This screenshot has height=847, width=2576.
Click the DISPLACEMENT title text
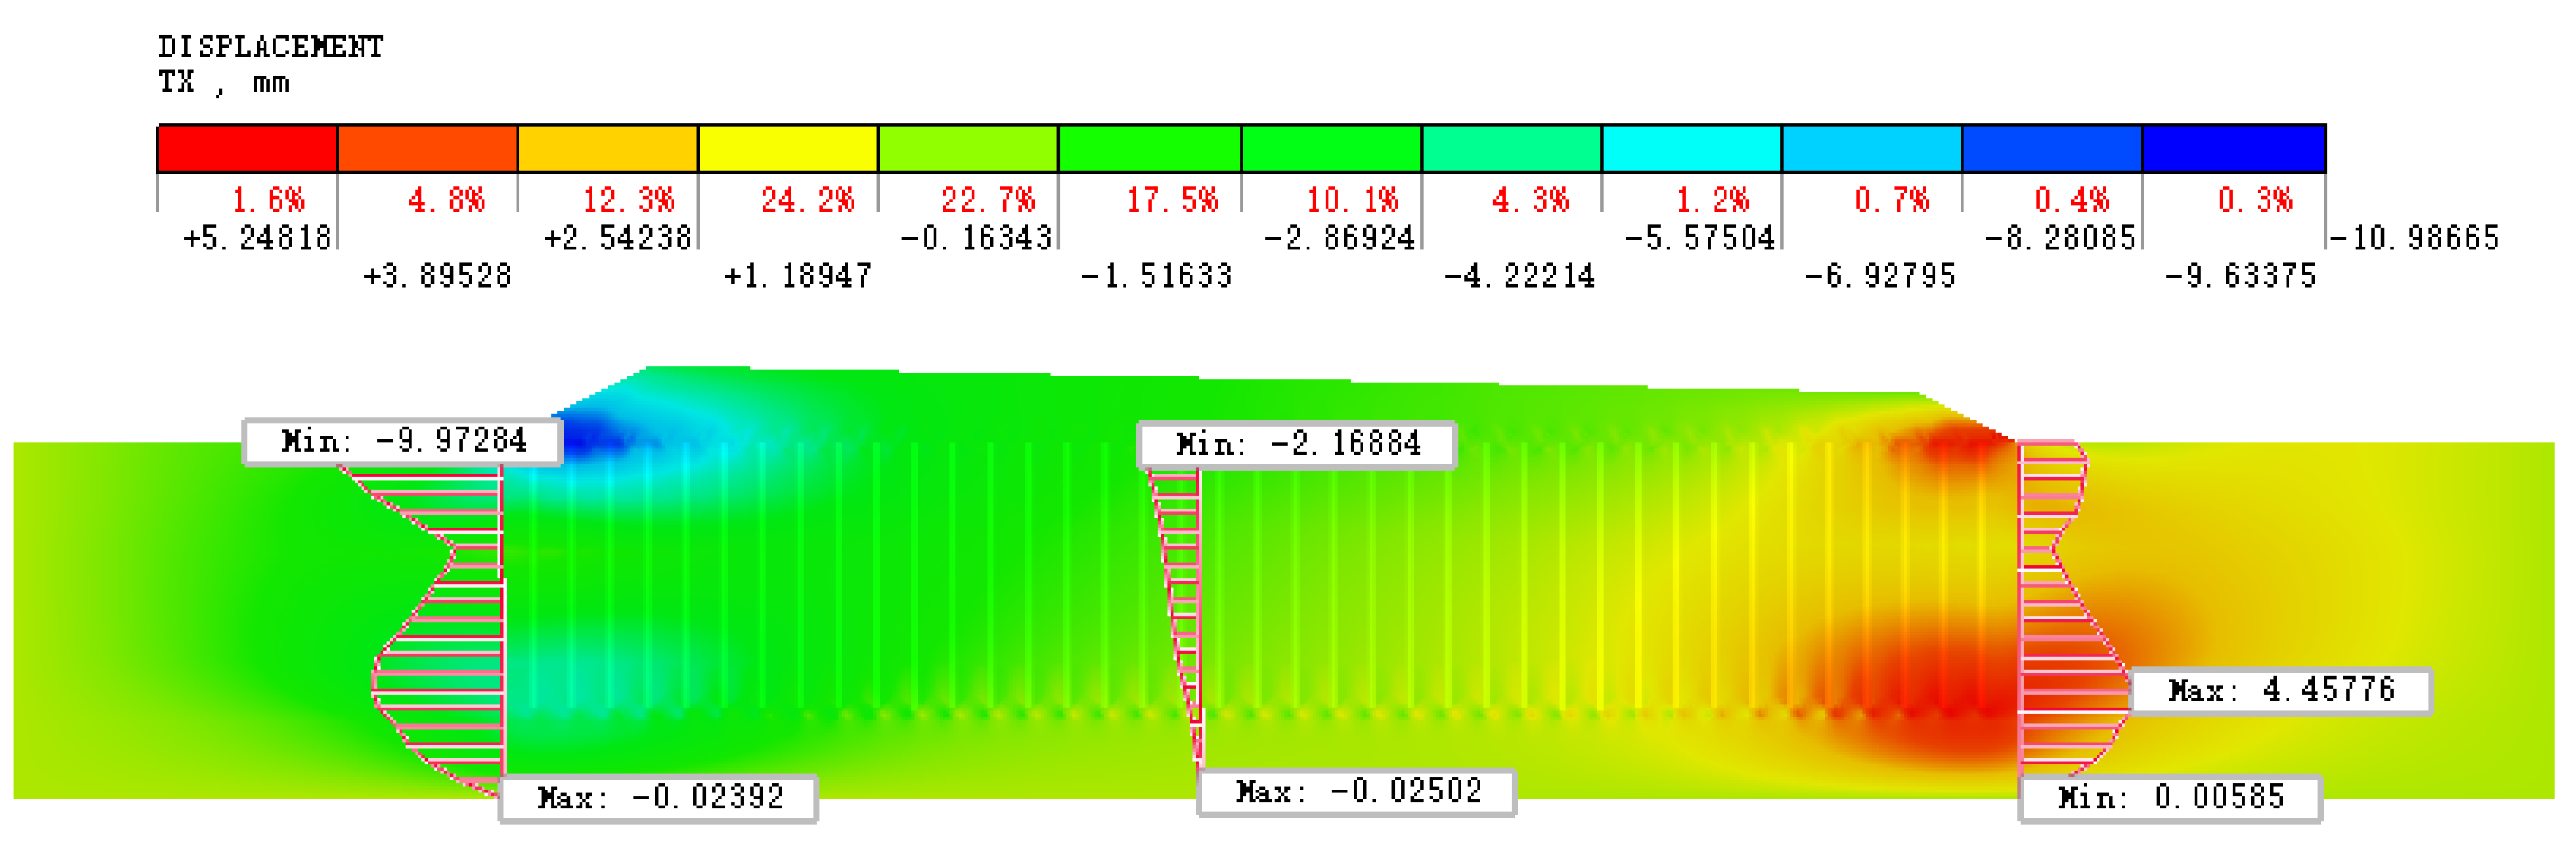[270, 46]
